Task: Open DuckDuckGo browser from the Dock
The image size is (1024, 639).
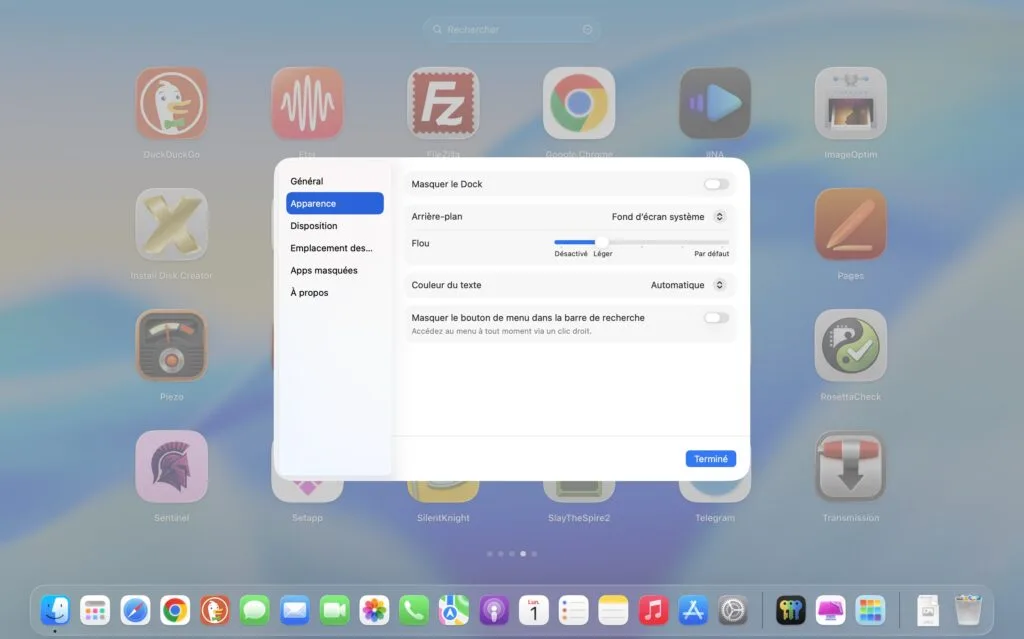Action: pos(215,610)
